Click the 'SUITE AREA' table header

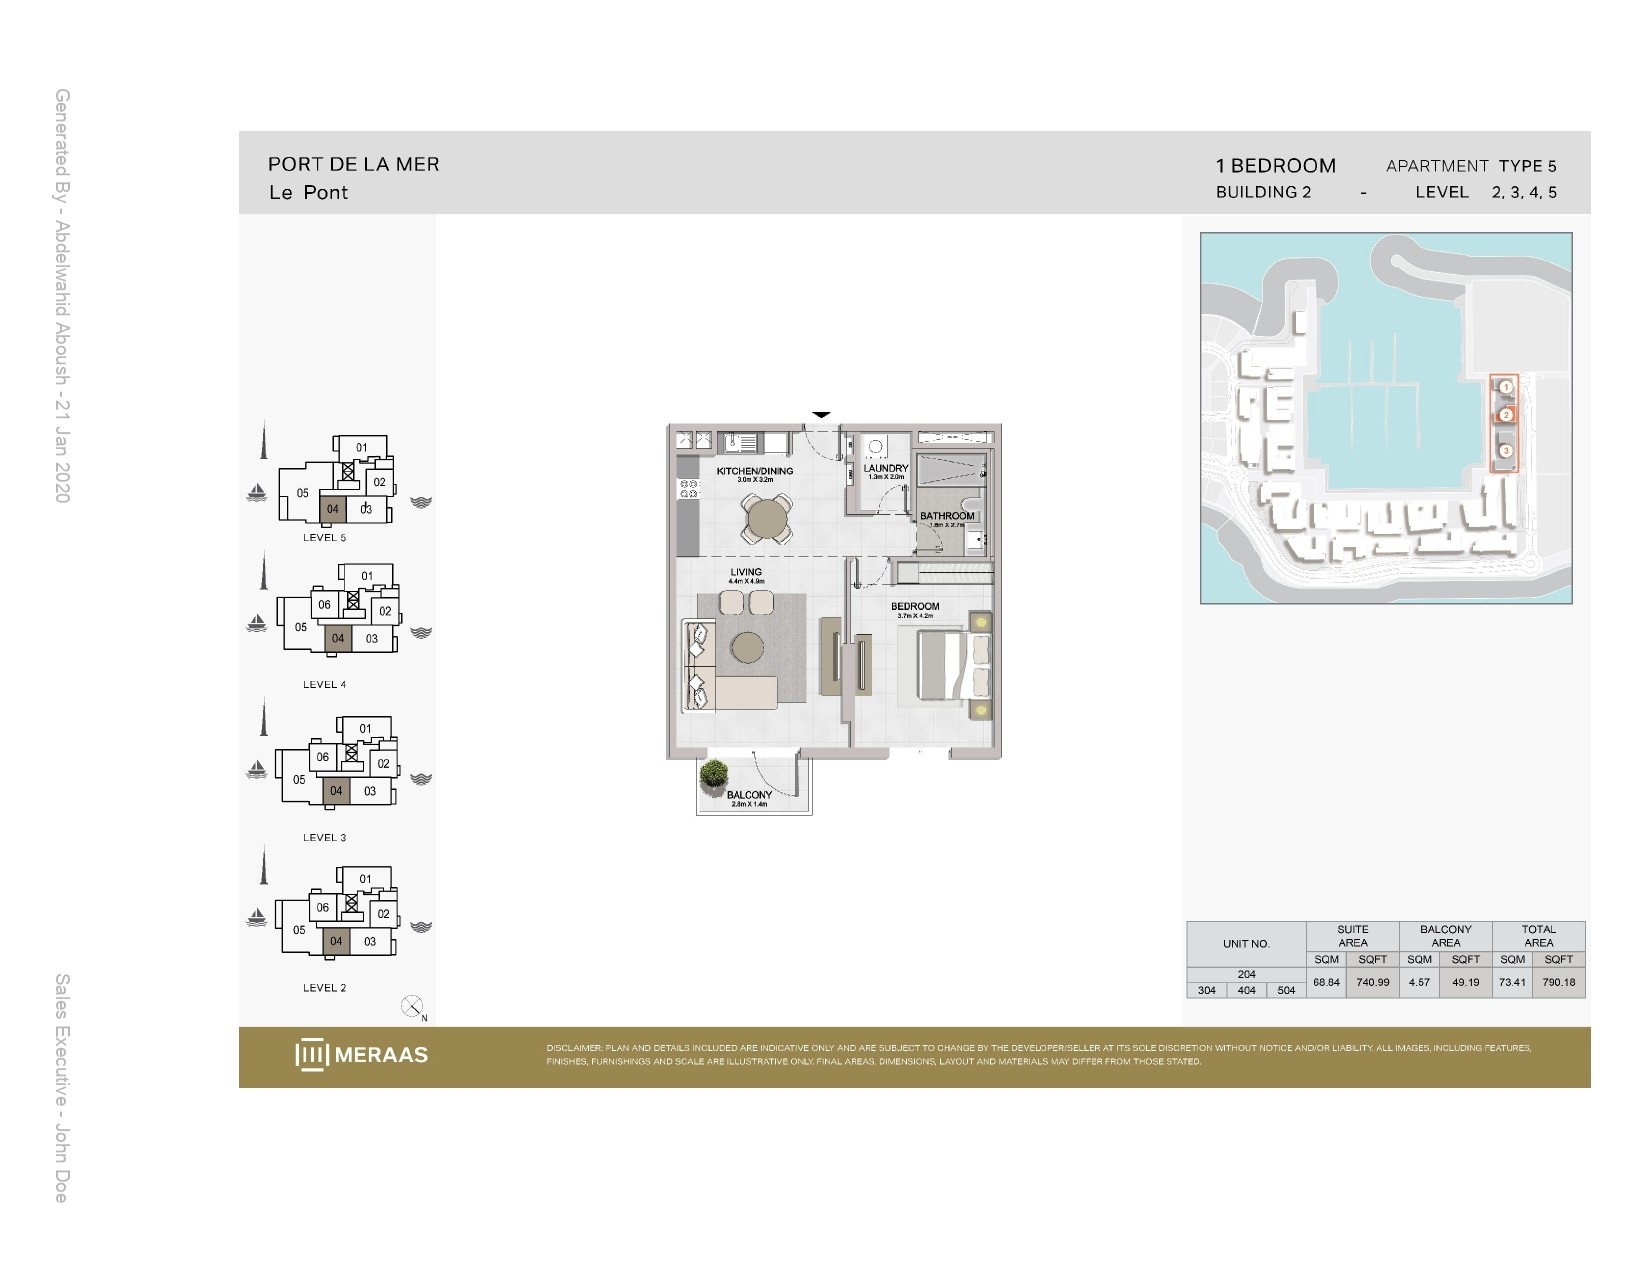click(1353, 936)
